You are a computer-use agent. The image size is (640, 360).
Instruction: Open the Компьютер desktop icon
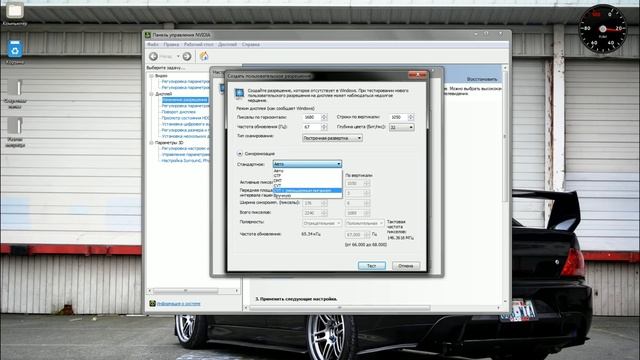[x=15, y=14]
